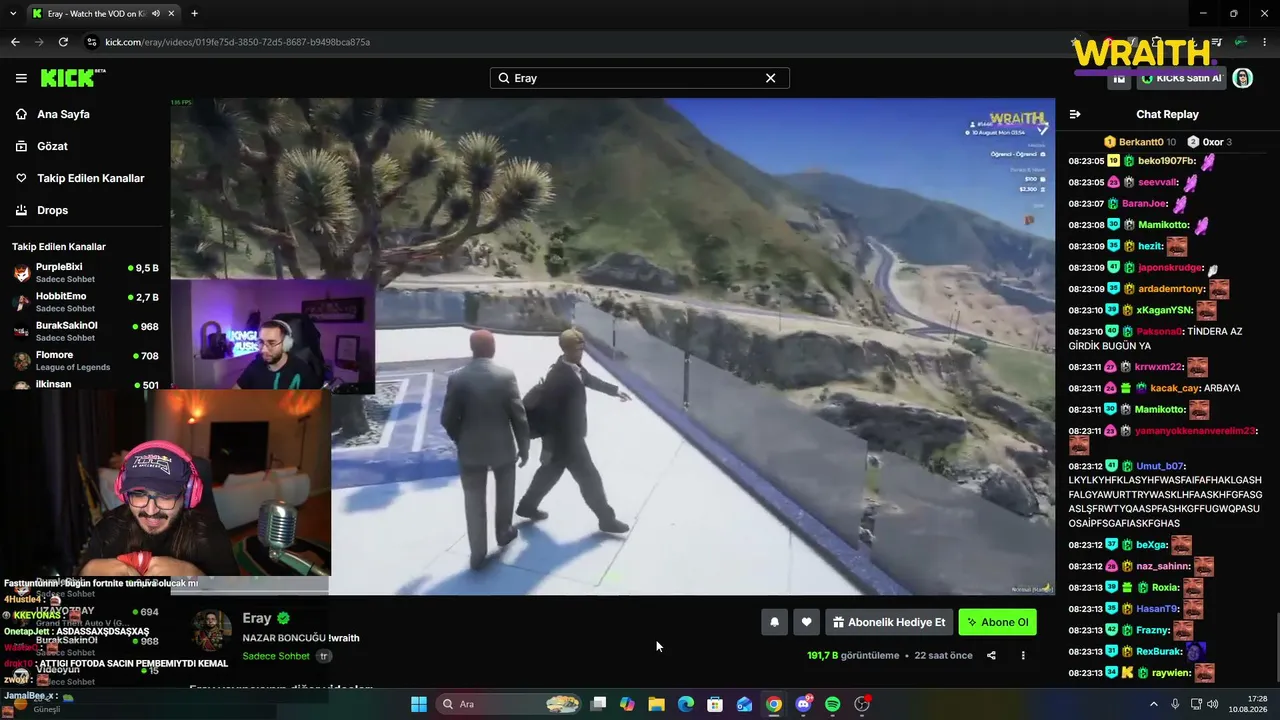Open the Chrome three-dot menu

coord(1265,42)
